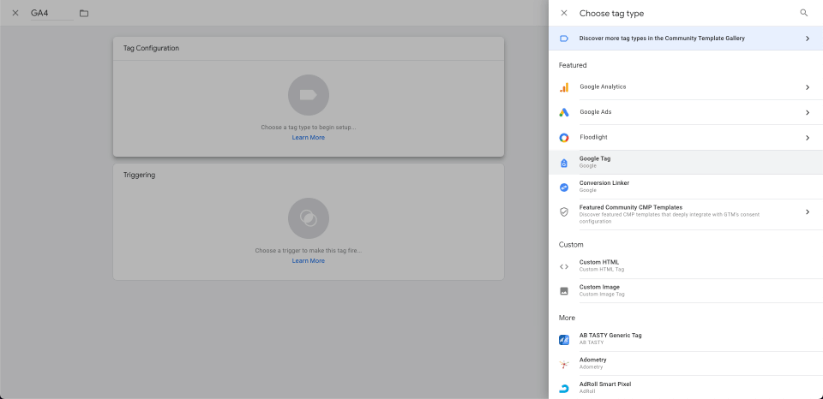Close the Choose tag type panel
Image resolution: width=823 pixels, height=399 pixels.
(x=564, y=13)
